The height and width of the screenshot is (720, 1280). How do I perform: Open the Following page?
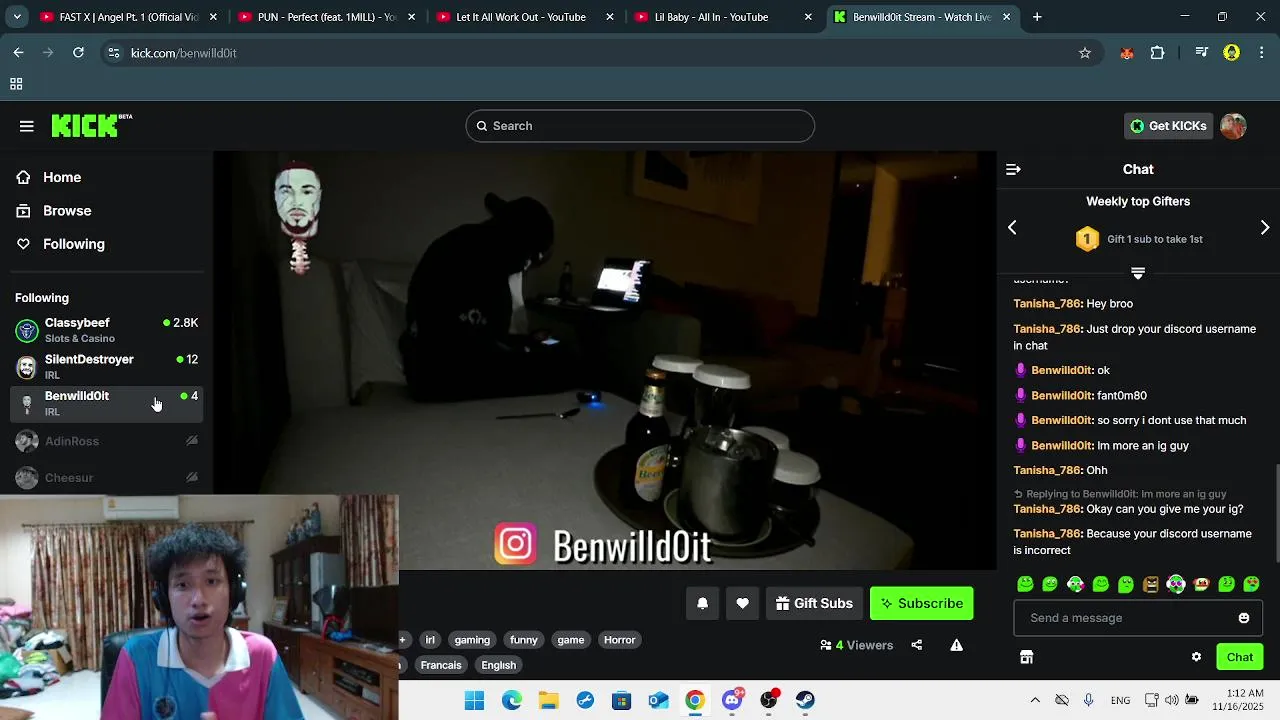(x=73, y=244)
